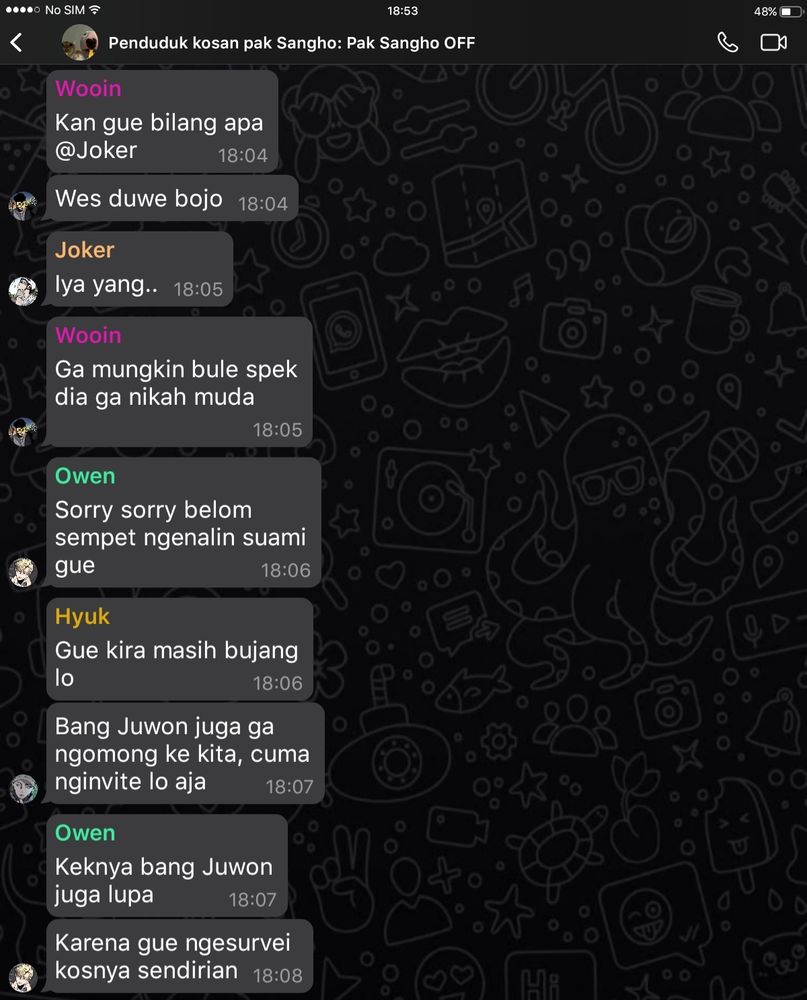Tap the back arrow icon

point(17,43)
